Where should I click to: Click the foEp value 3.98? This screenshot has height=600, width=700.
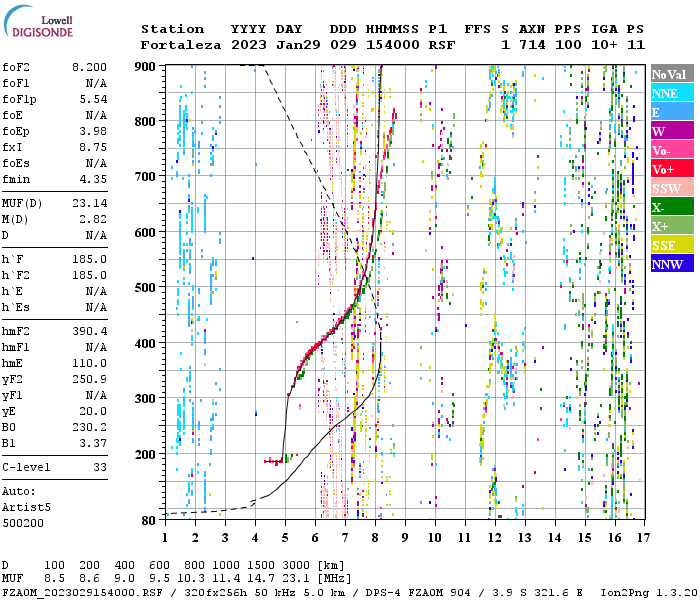(93, 131)
